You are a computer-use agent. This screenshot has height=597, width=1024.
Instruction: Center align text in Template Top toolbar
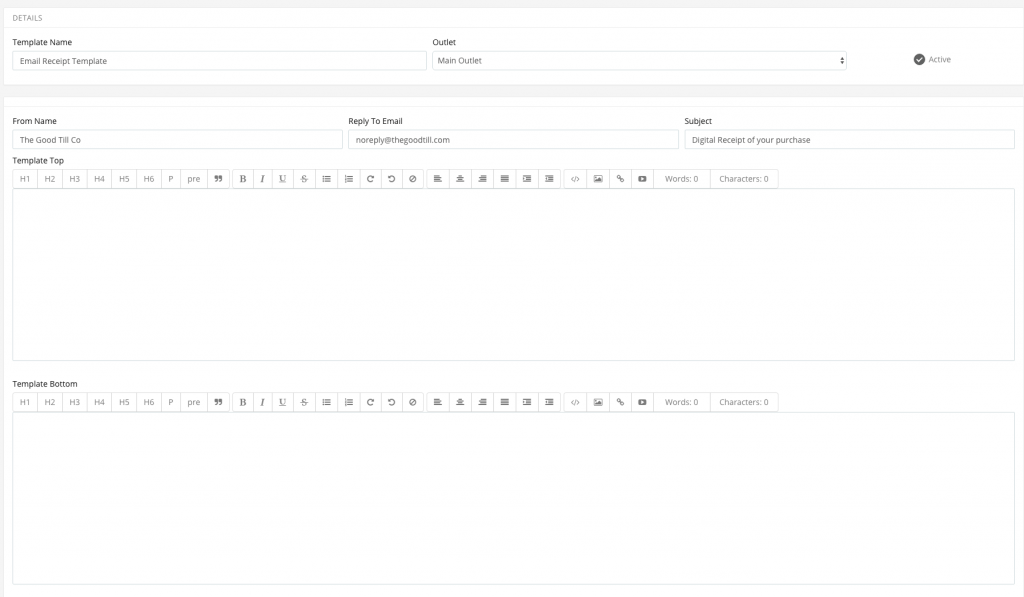pos(460,179)
